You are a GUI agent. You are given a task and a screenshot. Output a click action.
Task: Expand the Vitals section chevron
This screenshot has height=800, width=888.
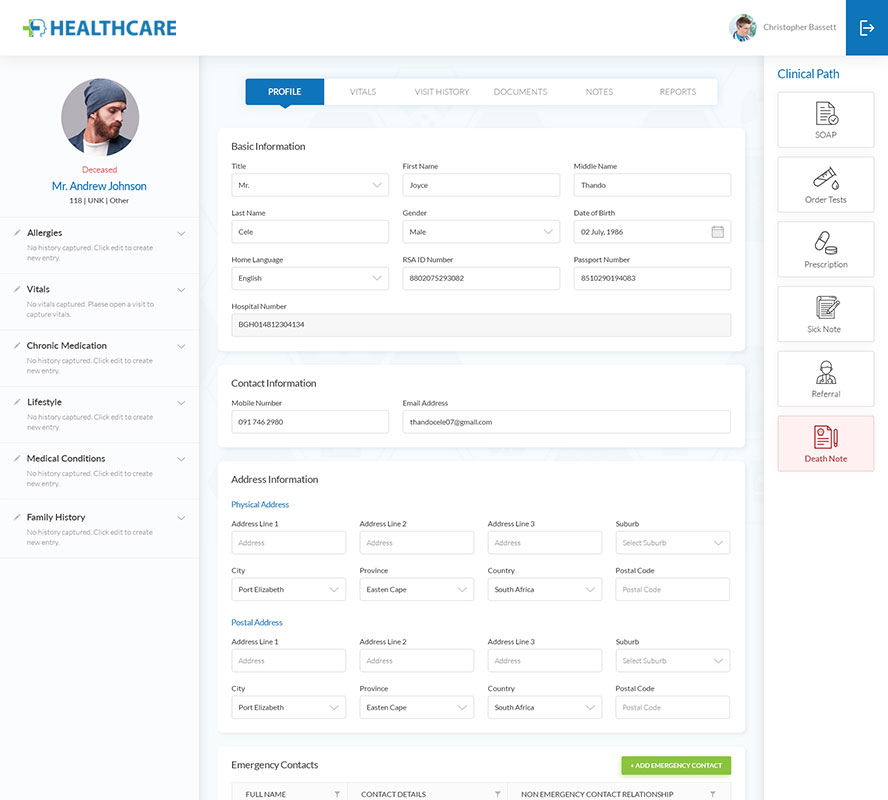tap(181, 290)
